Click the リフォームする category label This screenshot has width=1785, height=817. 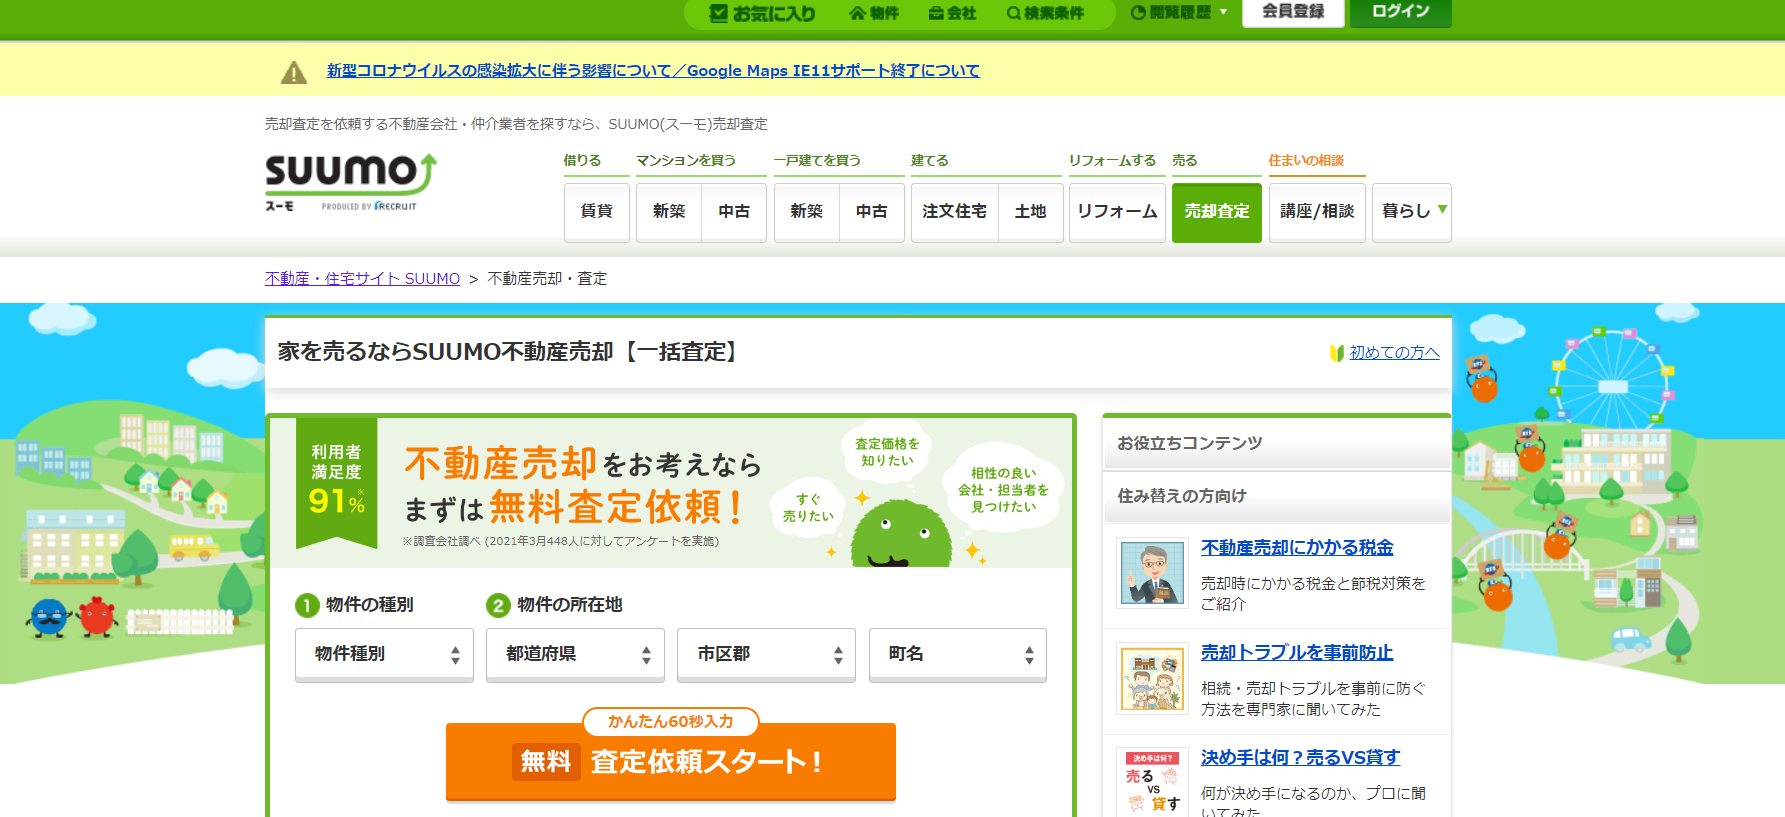(x=1112, y=161)
